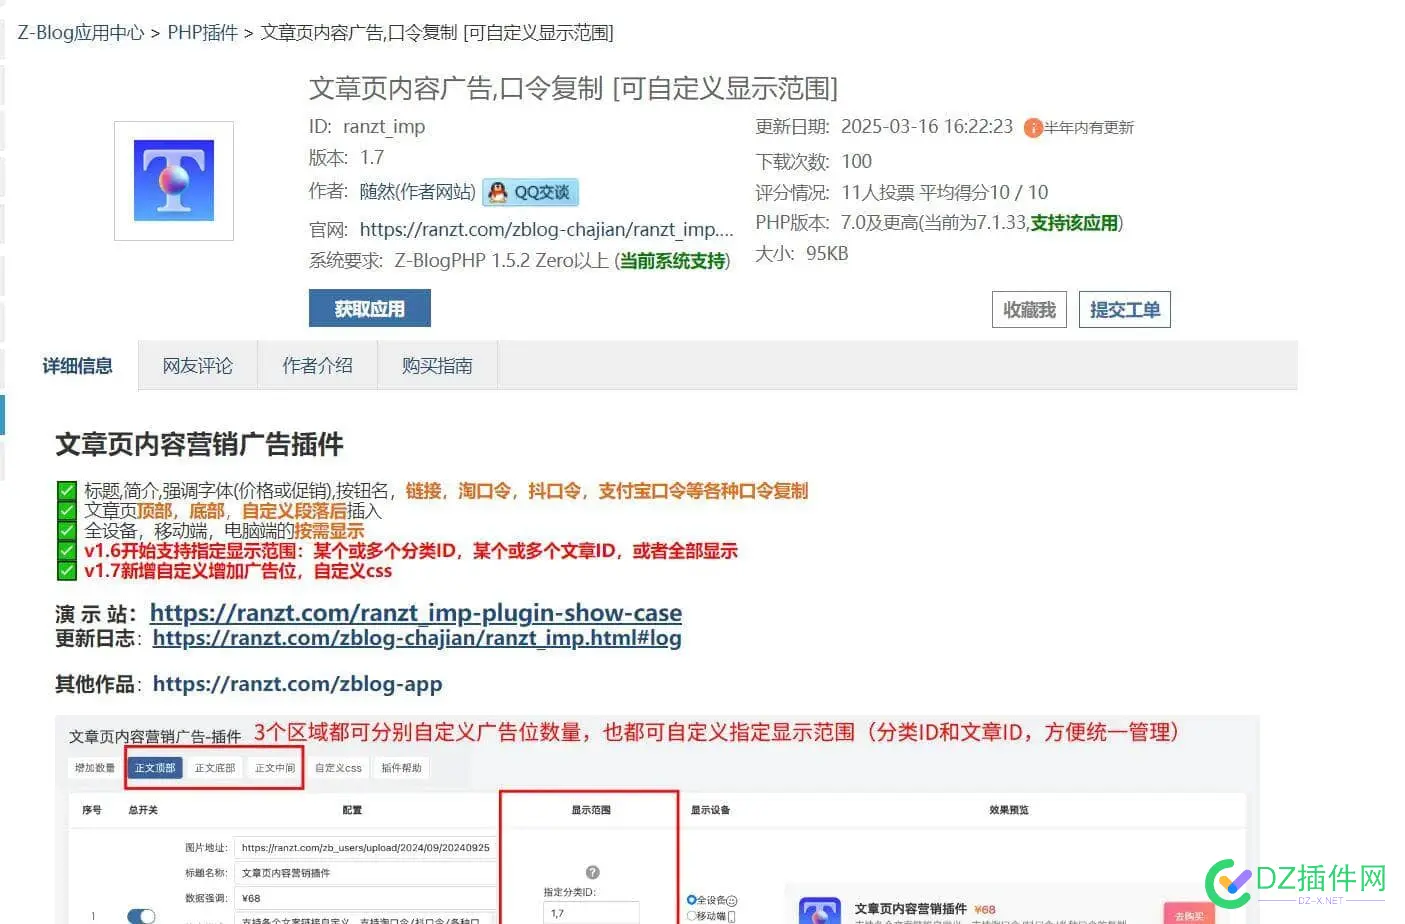Click the green checkmark beside v1.7 feature line

point(66,570)
